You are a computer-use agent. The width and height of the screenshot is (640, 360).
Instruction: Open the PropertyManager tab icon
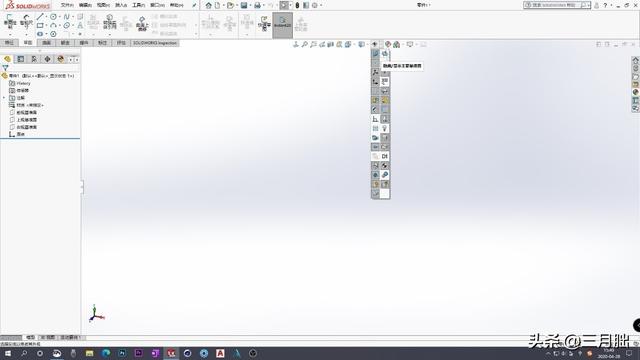coord(21,59)
